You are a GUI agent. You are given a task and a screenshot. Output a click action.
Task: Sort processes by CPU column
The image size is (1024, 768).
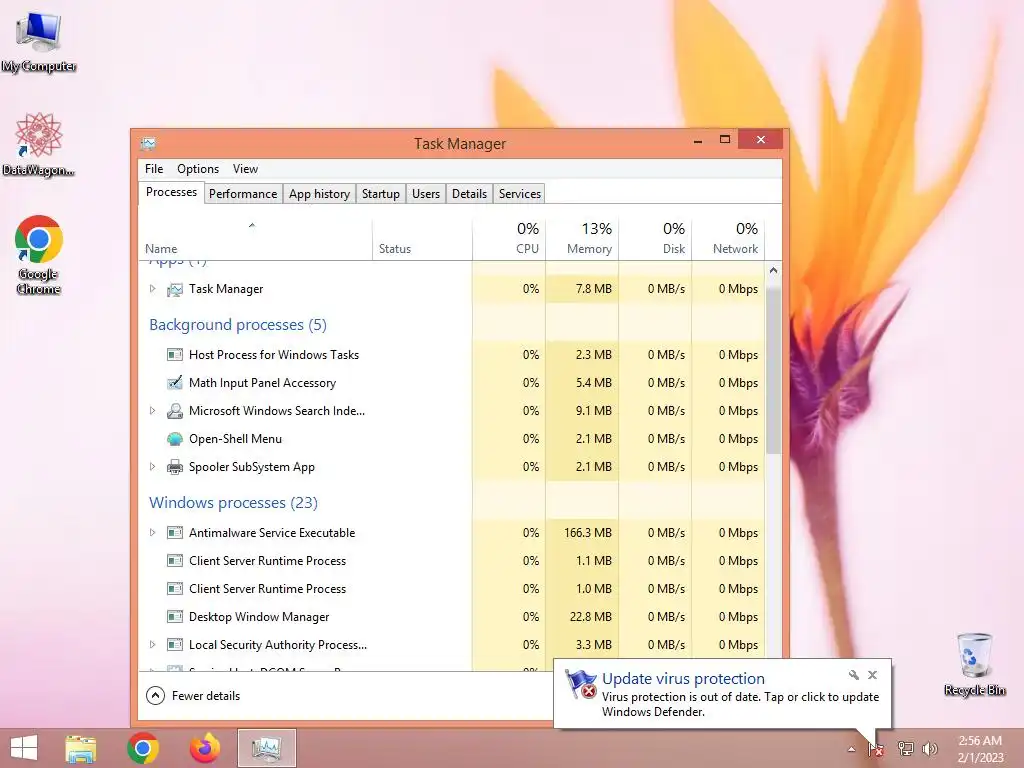509,240
